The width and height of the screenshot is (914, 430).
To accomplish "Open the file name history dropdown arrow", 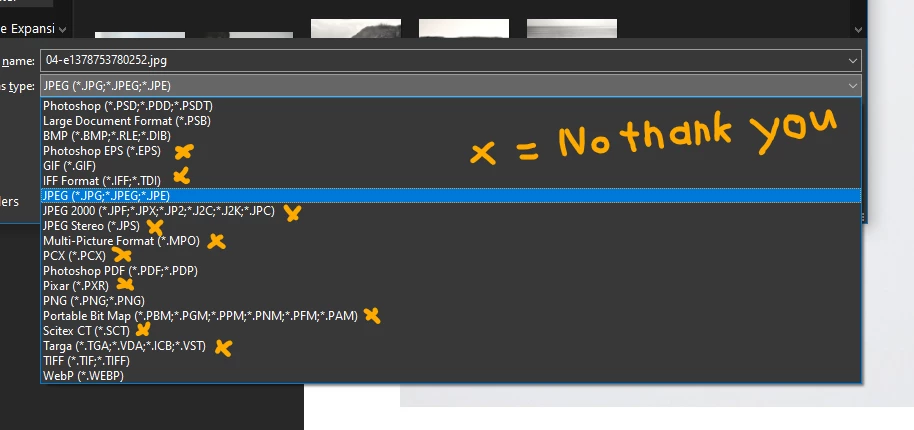I will (x=853, y=61).
